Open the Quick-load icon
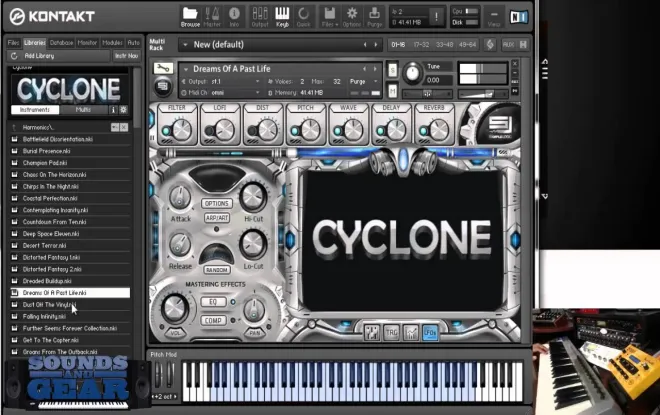 tap(303, 17)
